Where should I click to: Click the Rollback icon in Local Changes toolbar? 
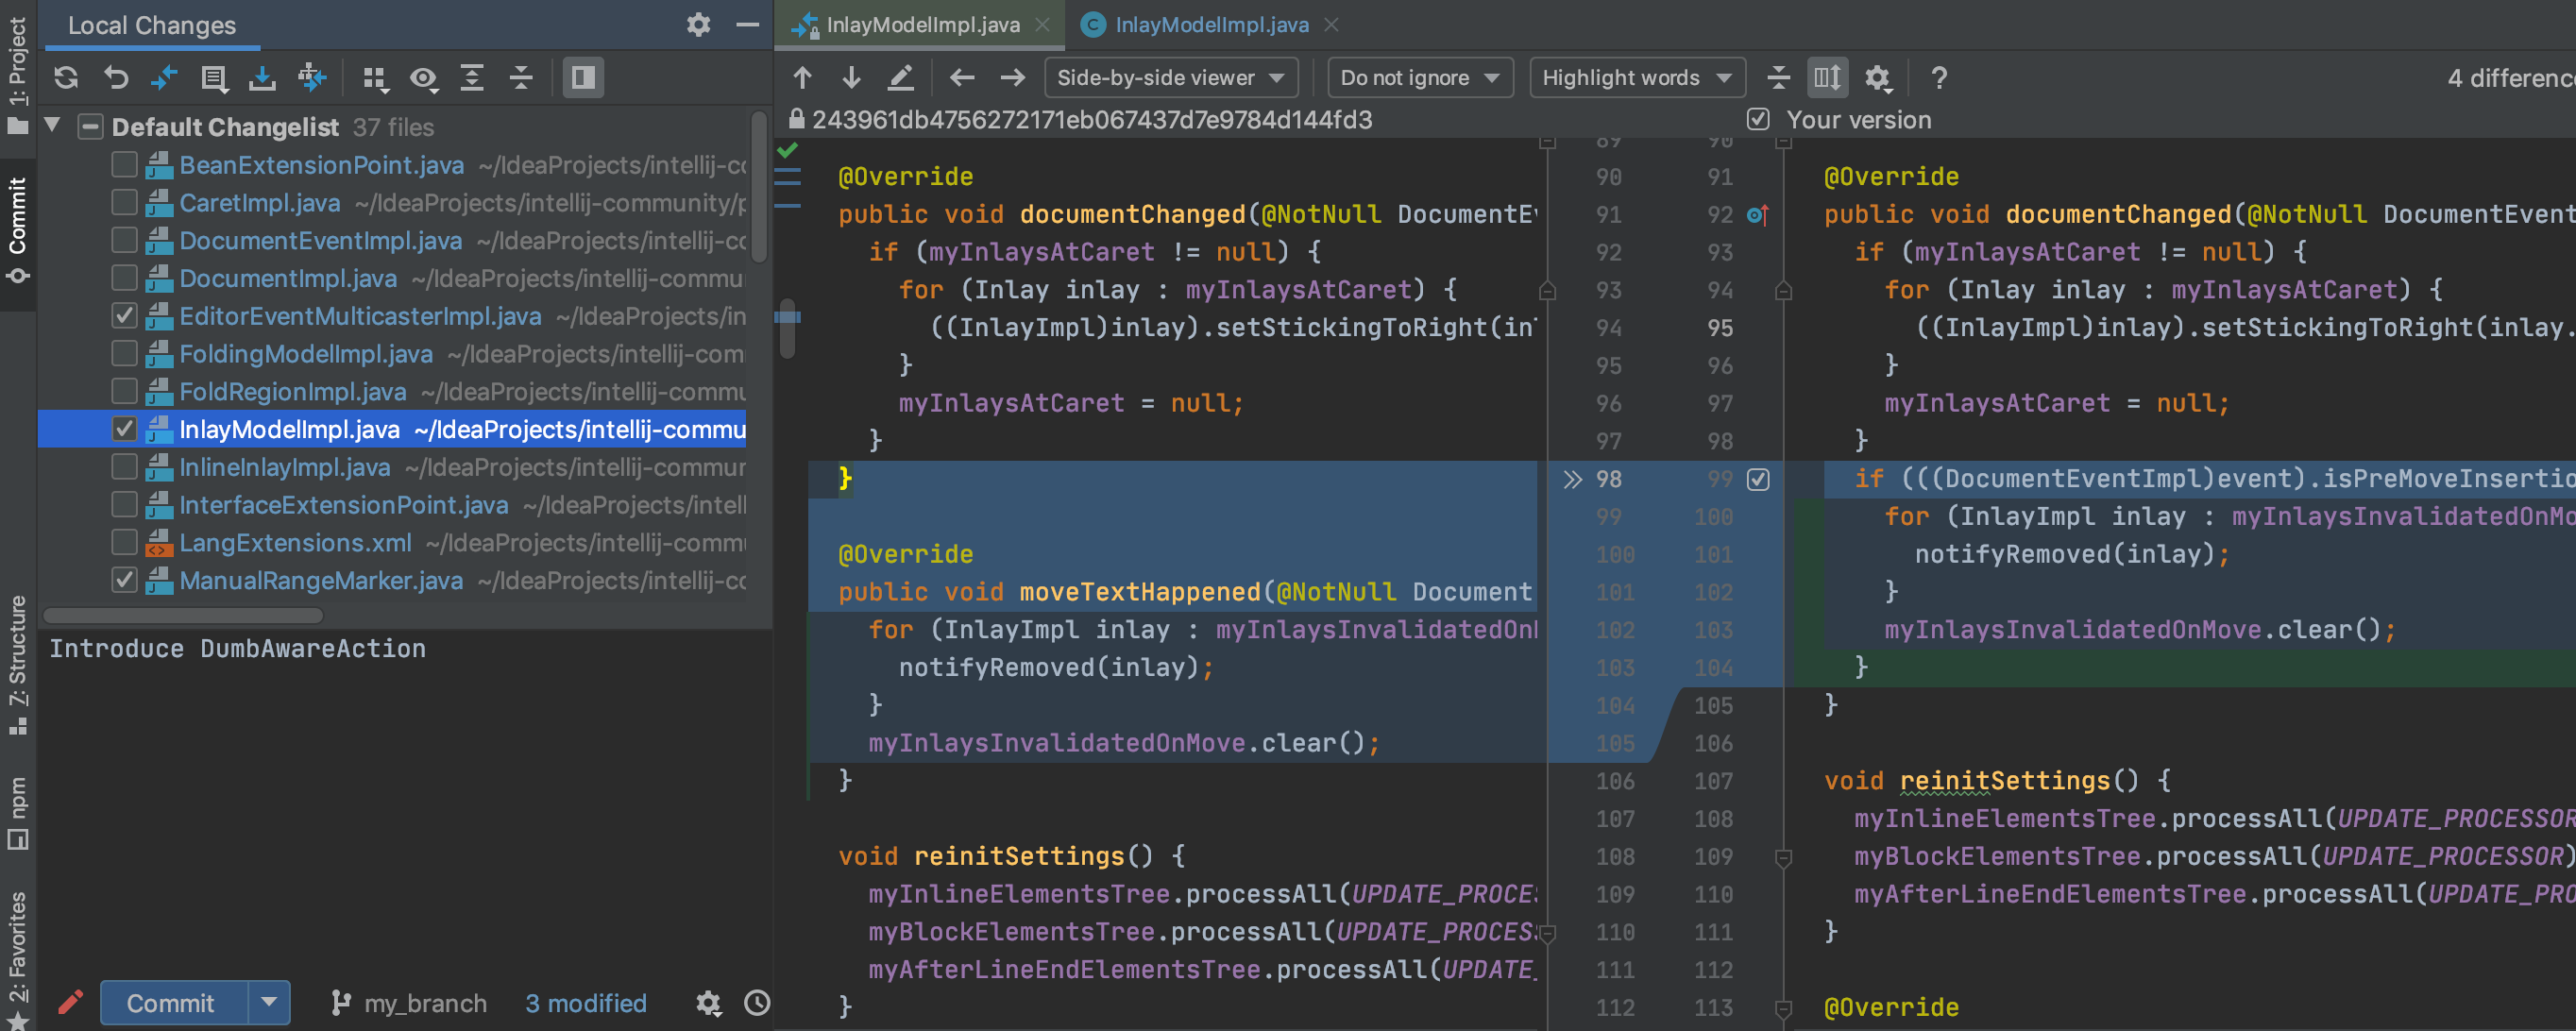point(116,78)
